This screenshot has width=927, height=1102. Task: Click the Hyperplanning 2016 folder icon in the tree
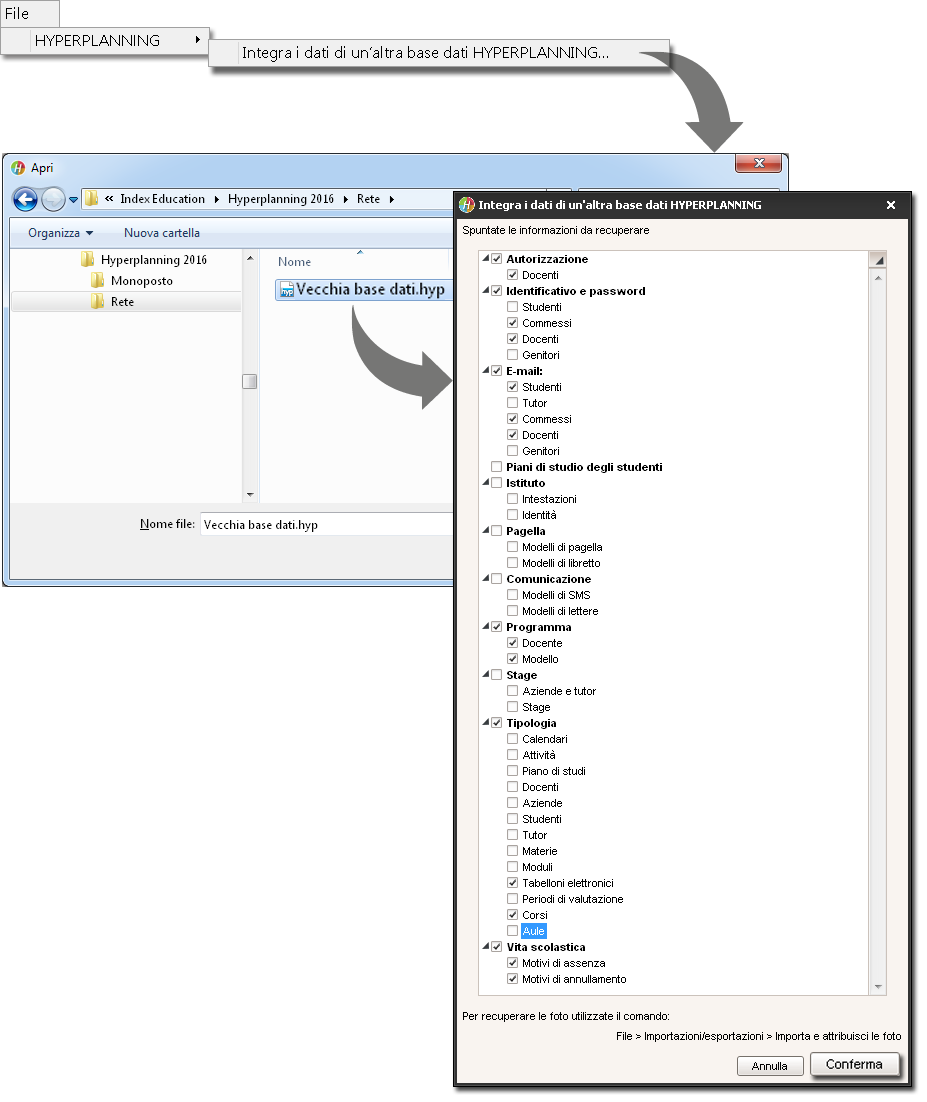tap(88, 260)
